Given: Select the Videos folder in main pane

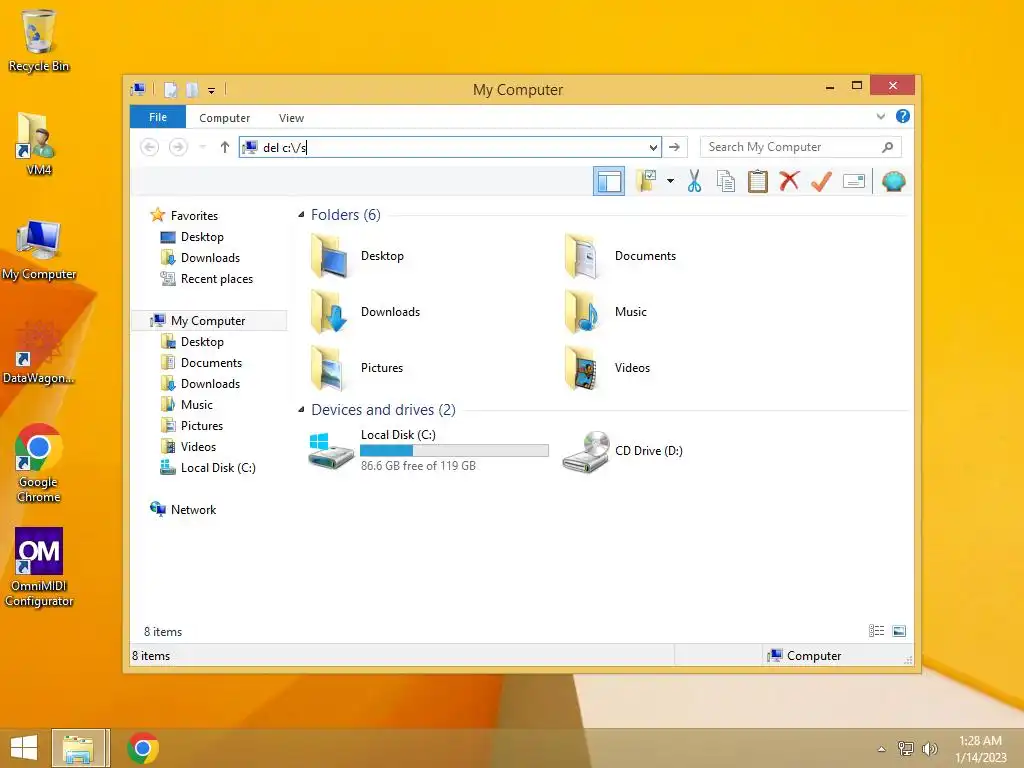Looking at the screenshot, I should (607, 368).
